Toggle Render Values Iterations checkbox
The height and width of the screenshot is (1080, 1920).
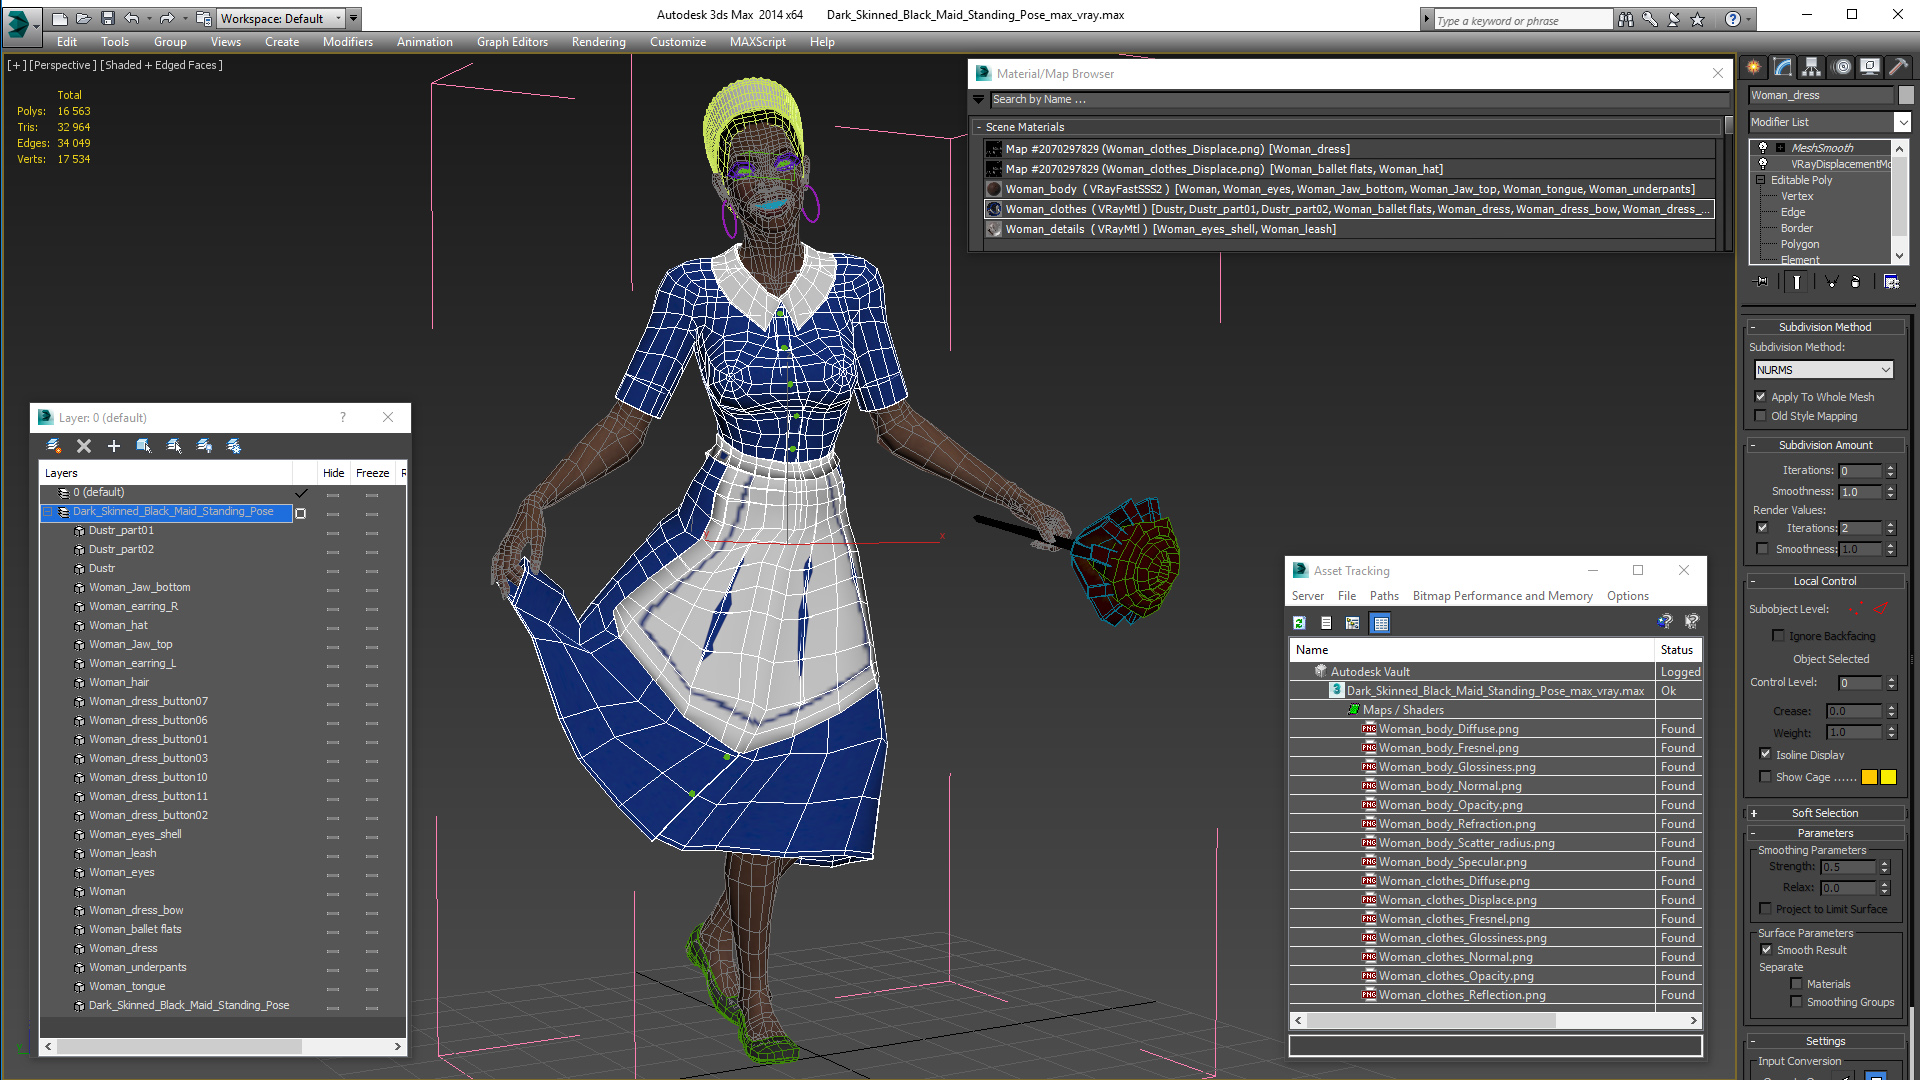(x=1762, y=528)
